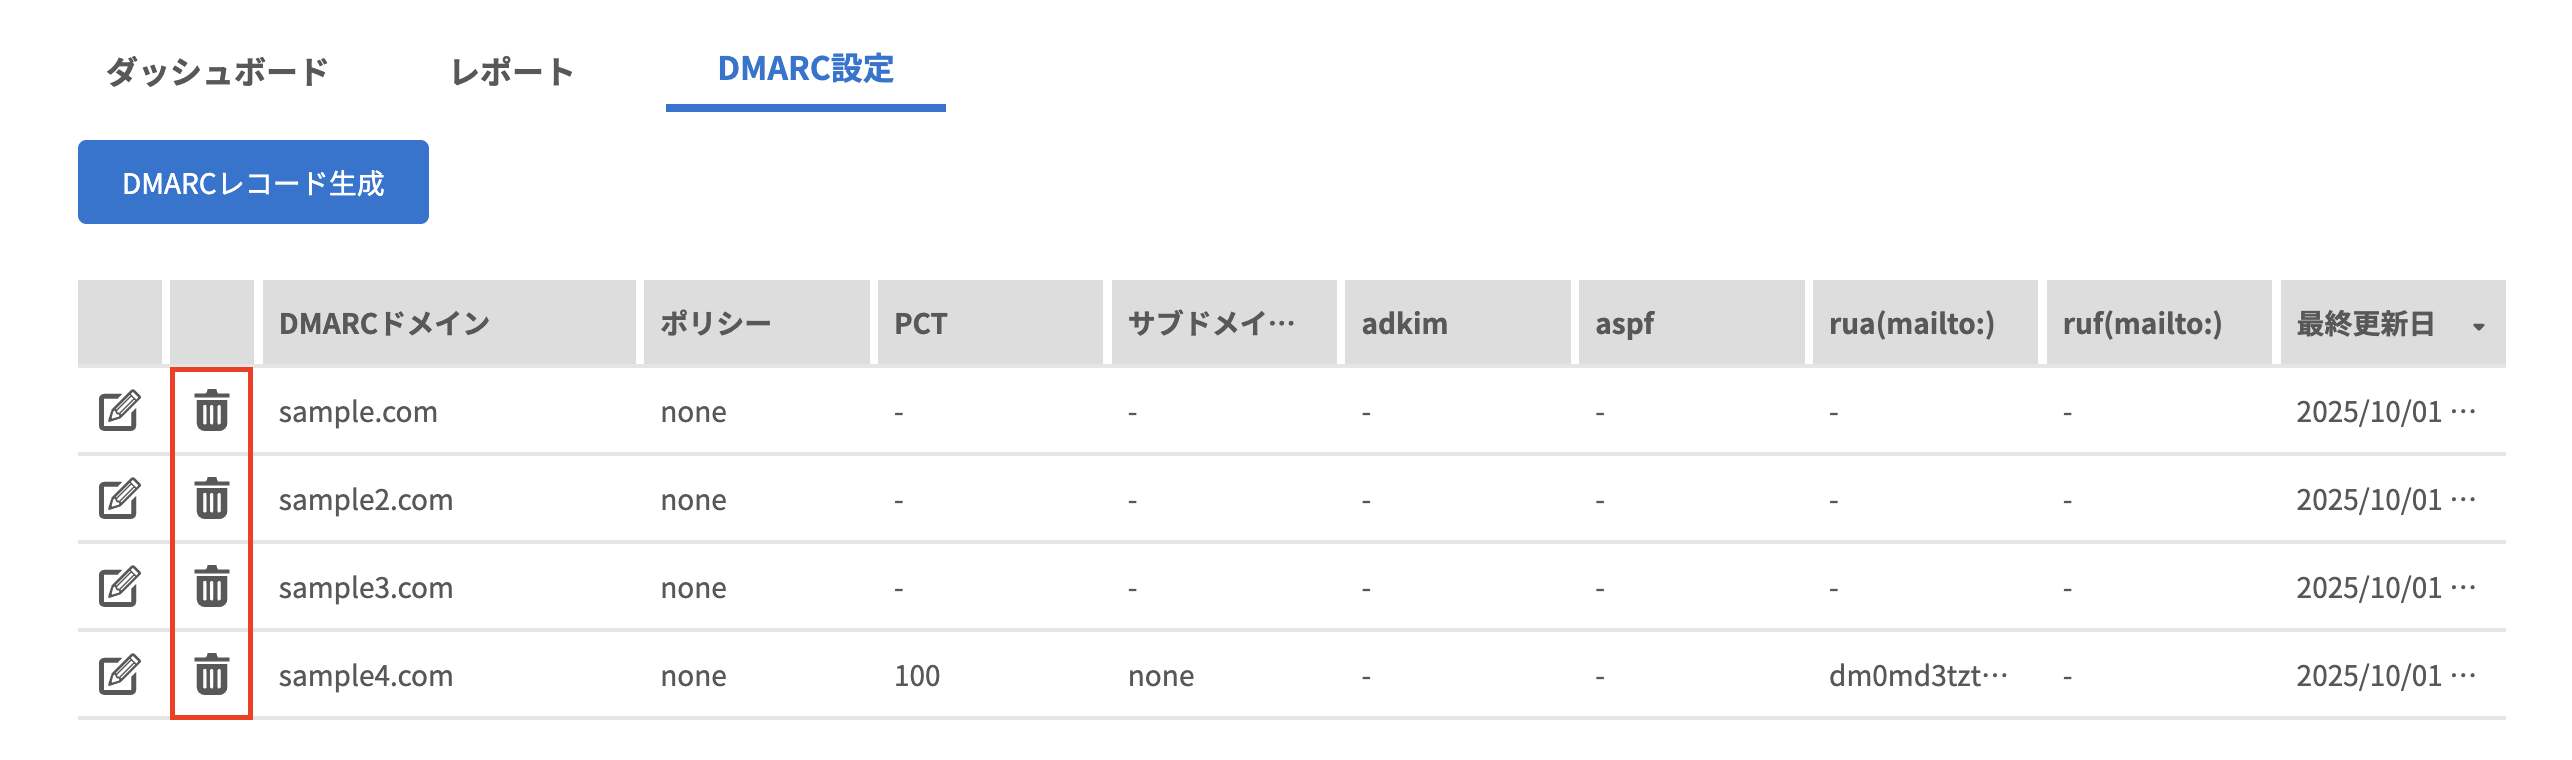This screenshot has height=760, width=2572.
Task: Click truncated dm0md3tzt… rua value
Action: click(x=1918, y=675)
